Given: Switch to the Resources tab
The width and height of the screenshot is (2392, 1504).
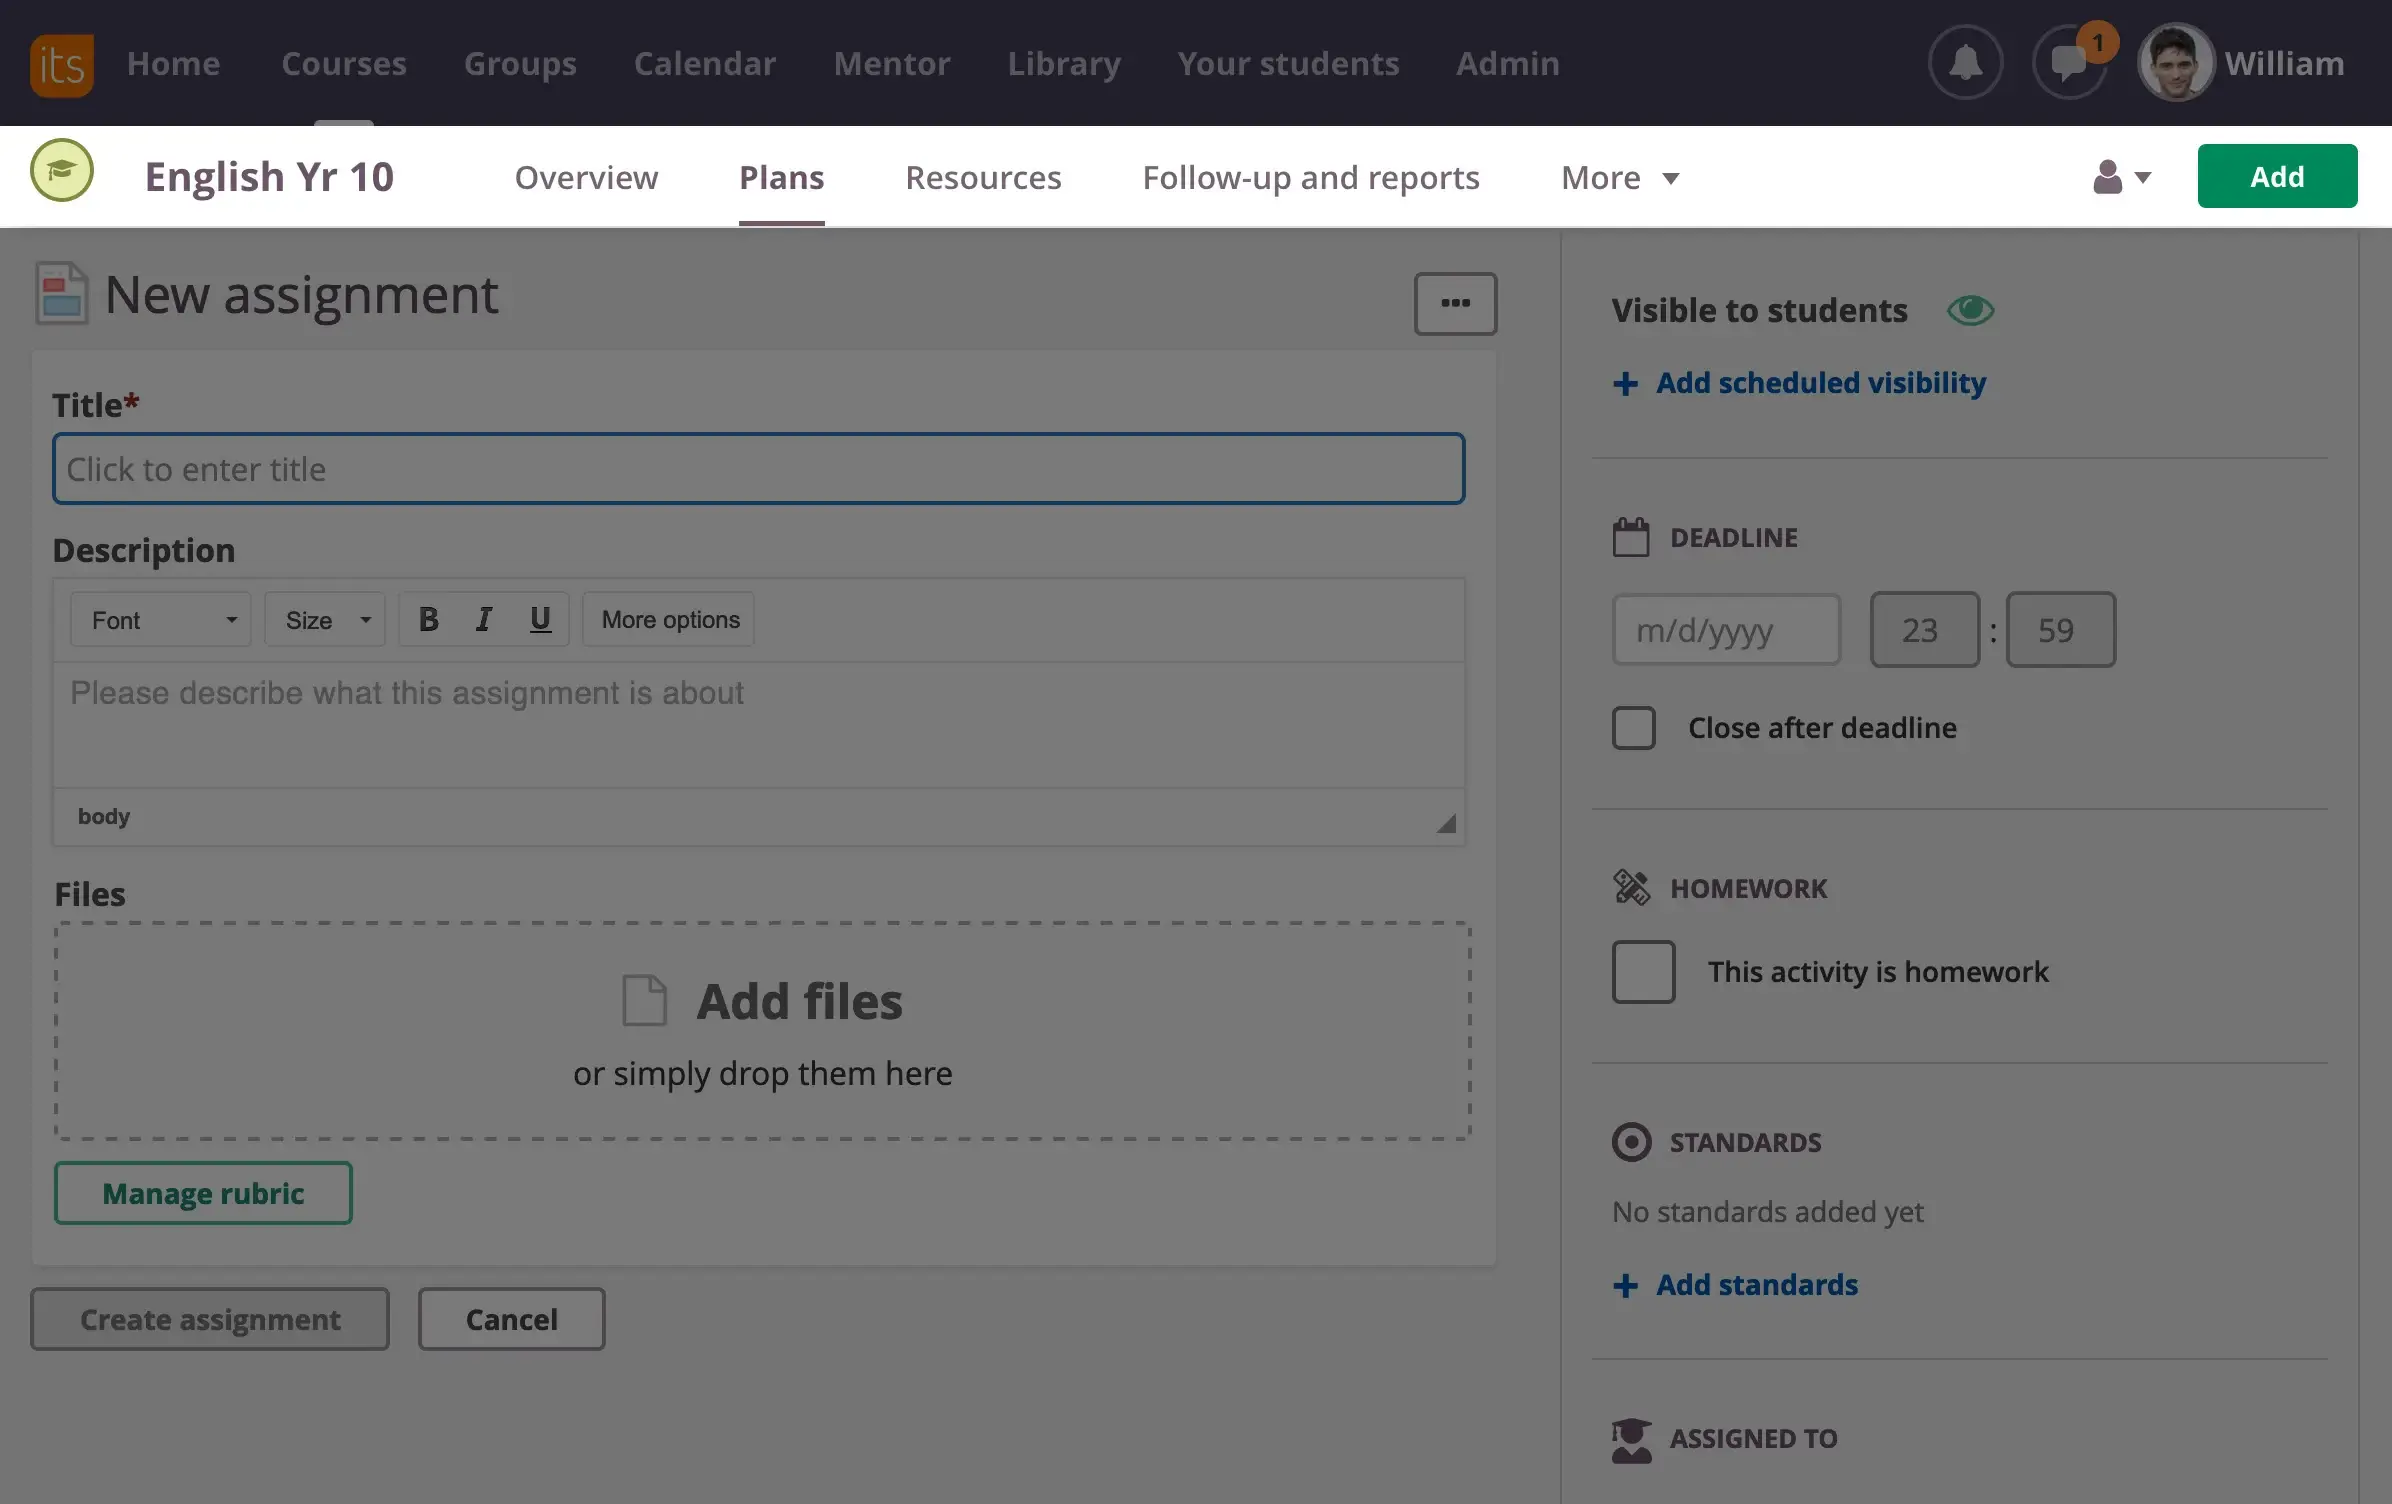Looking at the screenshot, I should coord(983,178).
